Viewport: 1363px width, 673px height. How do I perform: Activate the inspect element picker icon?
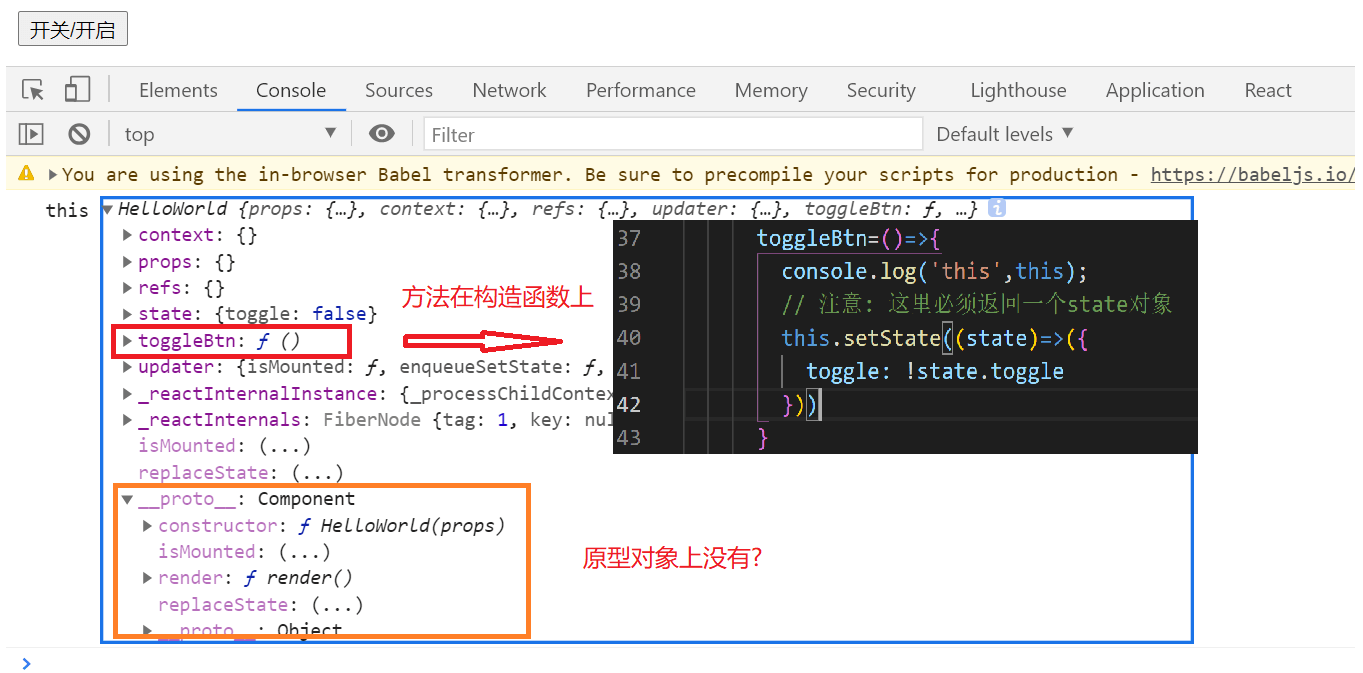33,90
